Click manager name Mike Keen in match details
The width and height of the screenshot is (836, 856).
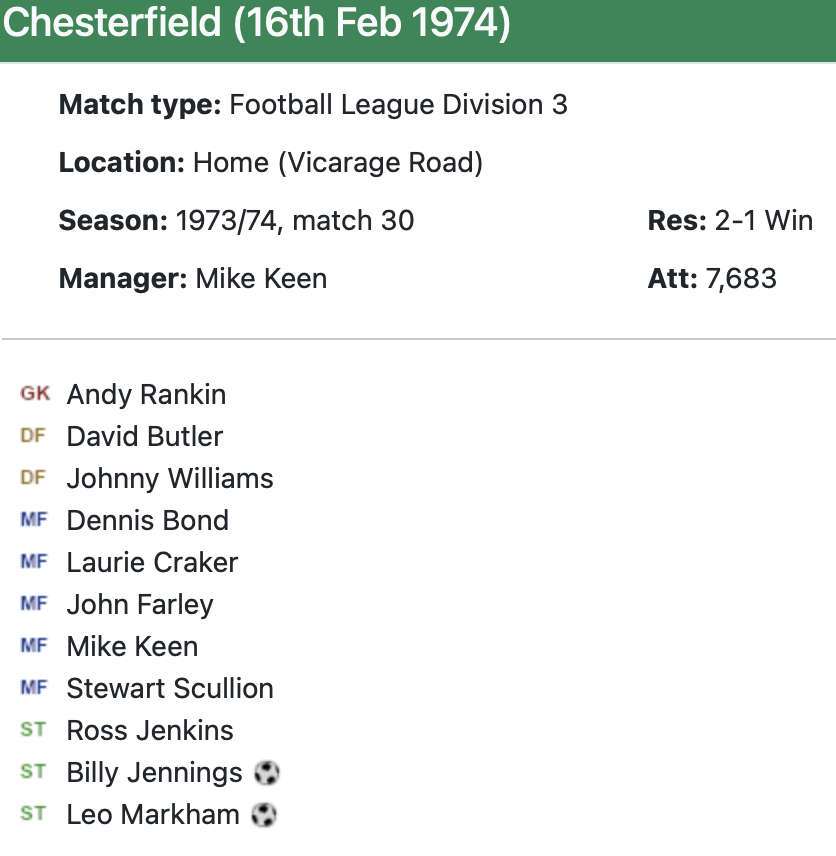coord(261,278)
